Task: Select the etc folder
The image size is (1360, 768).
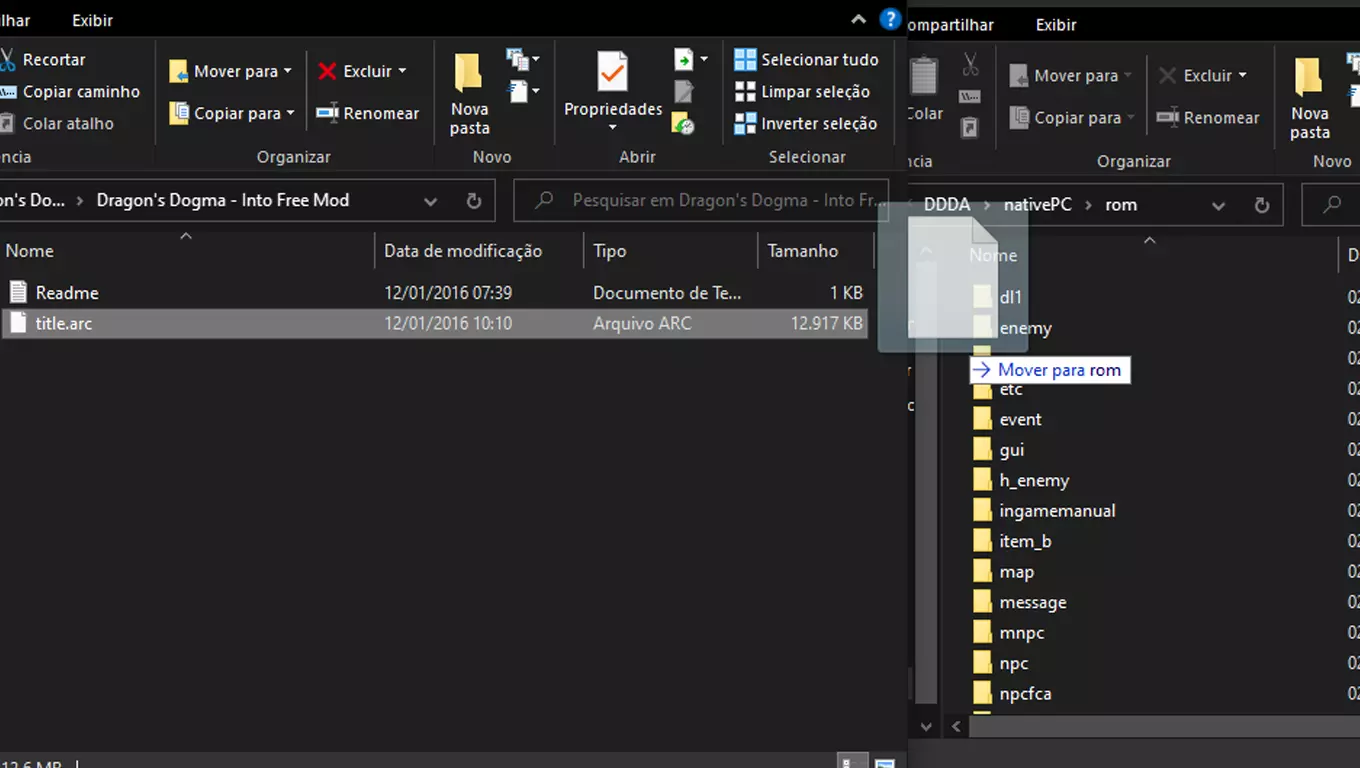Action: pos(1011,389)
